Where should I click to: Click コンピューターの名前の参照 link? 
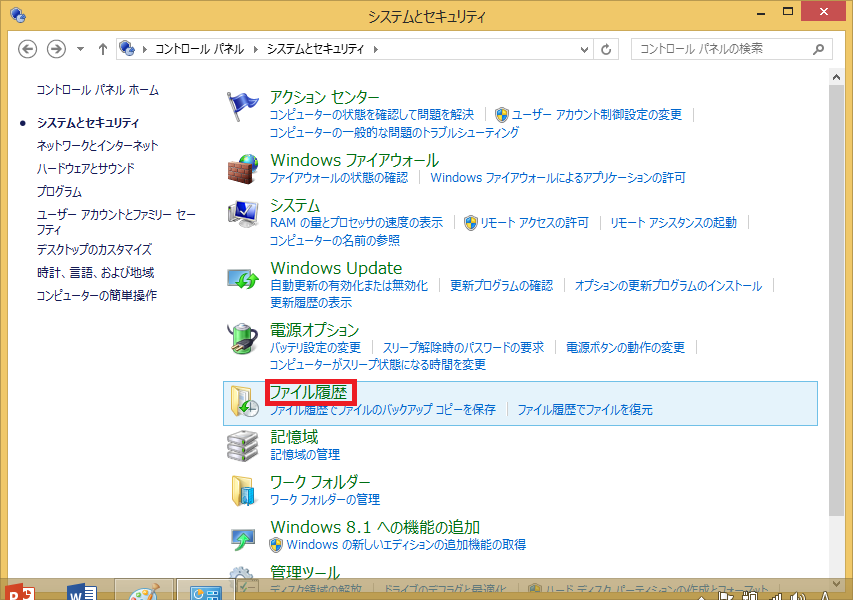335,240
